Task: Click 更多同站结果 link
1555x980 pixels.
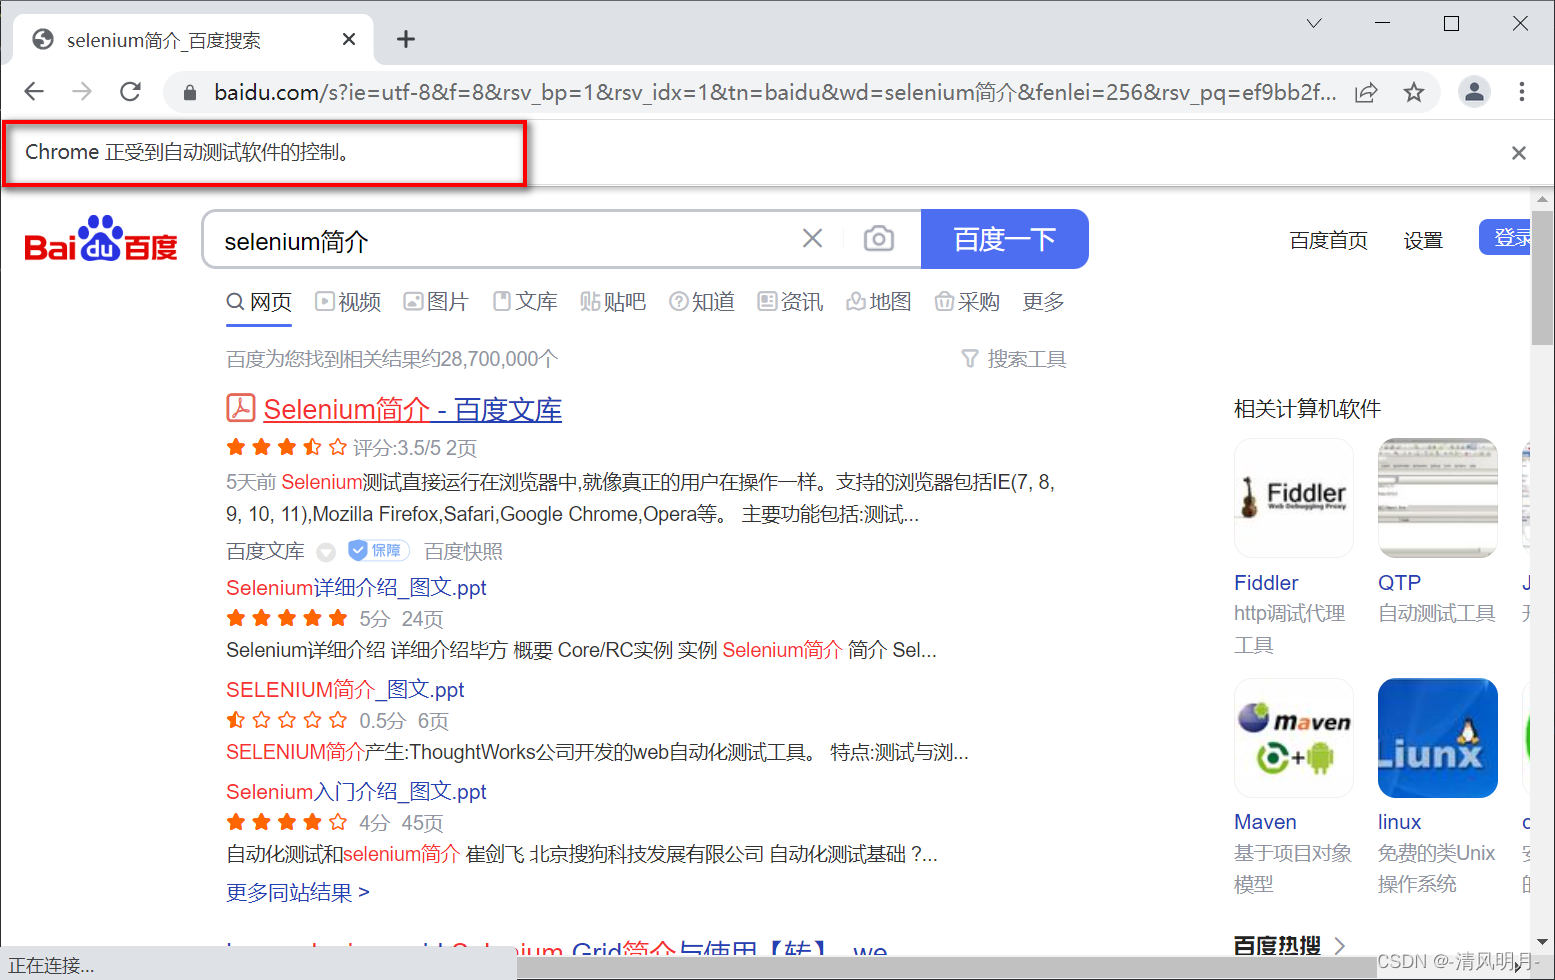Action: coord(298,893)
